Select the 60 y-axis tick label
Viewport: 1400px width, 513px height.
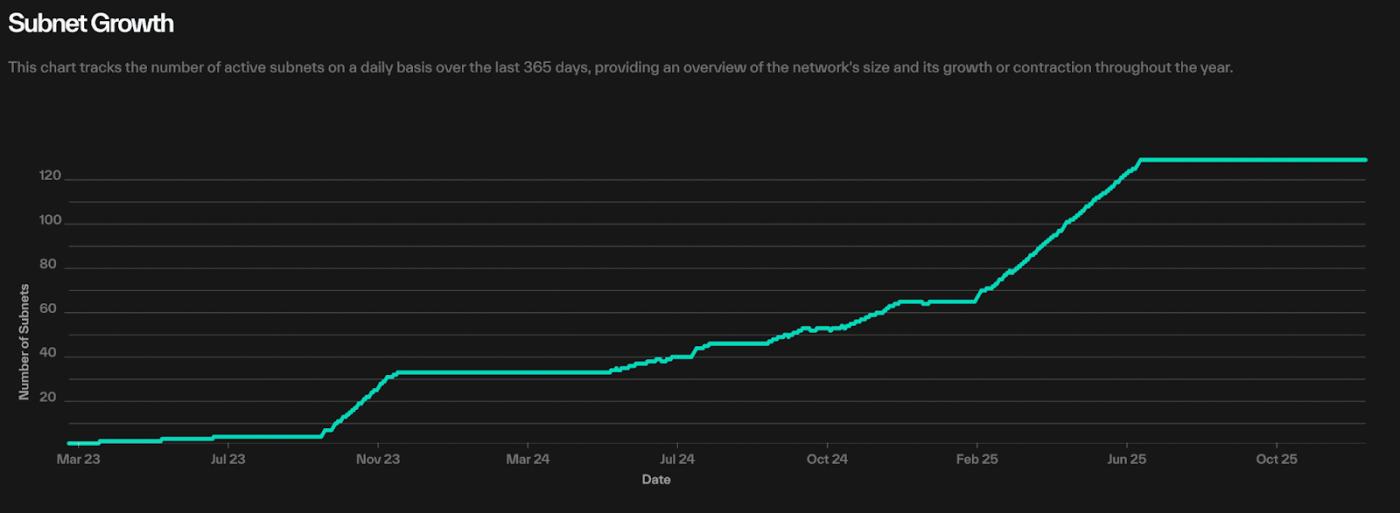47,310
